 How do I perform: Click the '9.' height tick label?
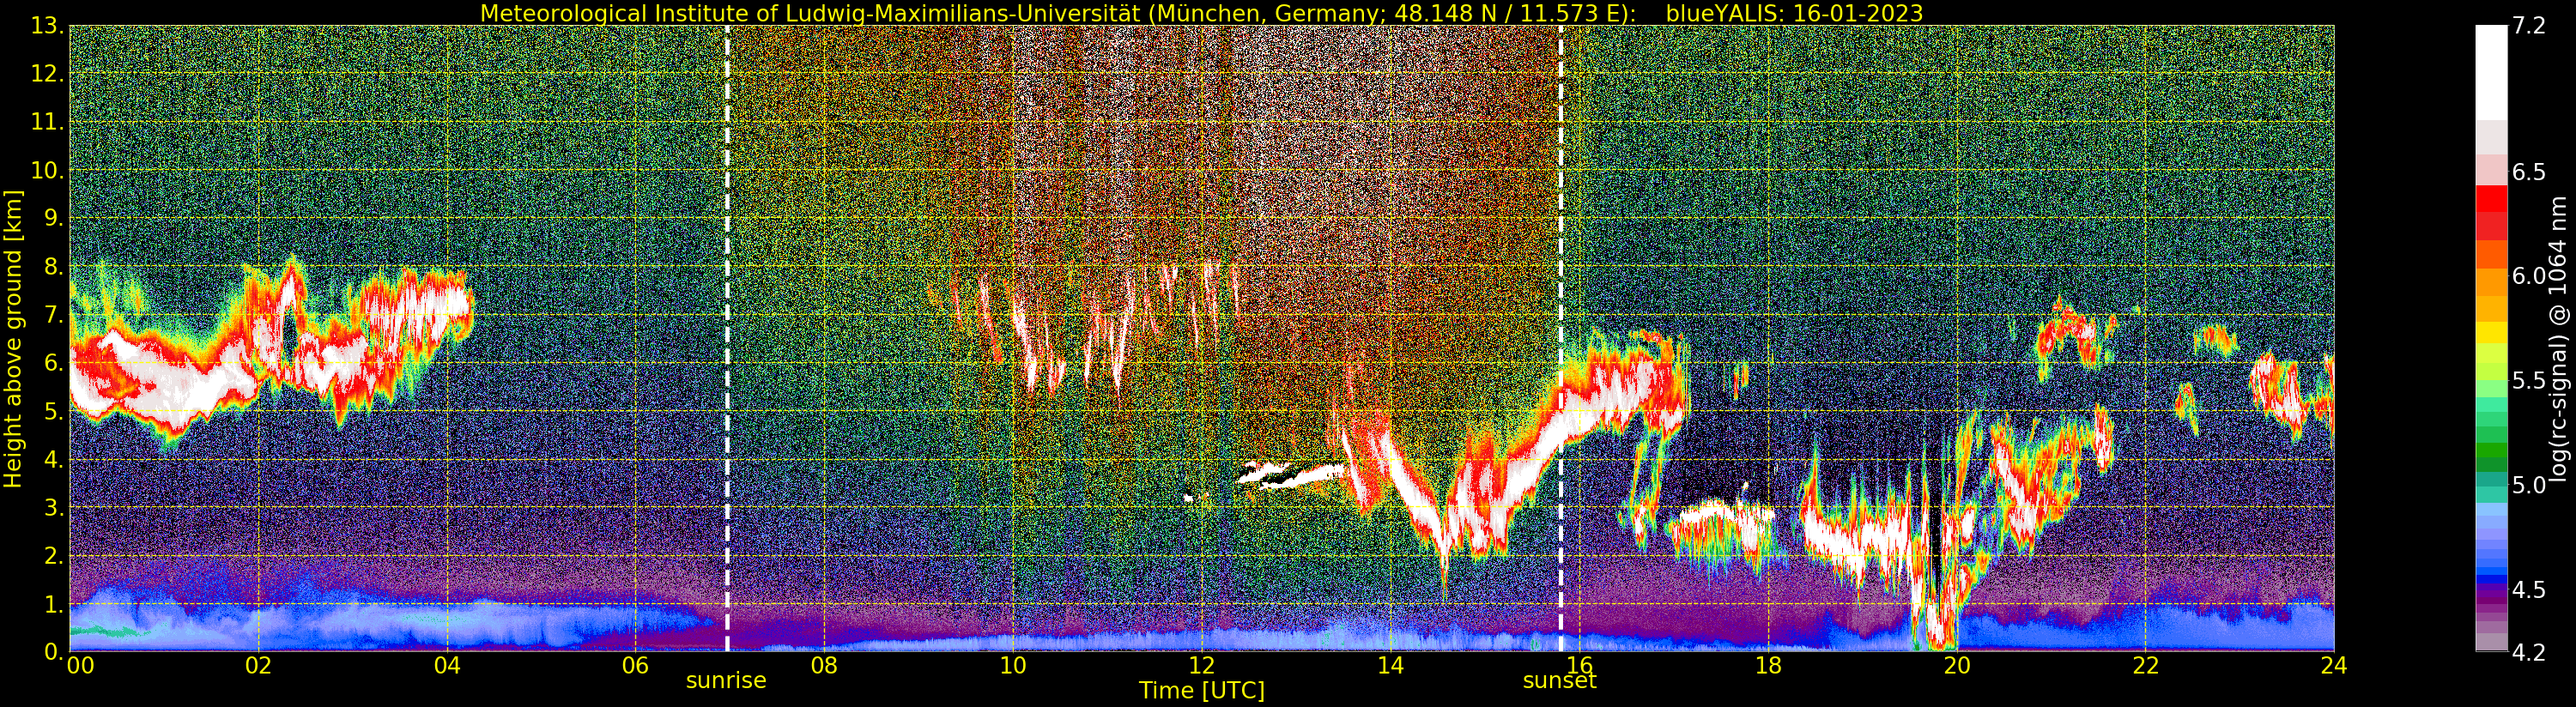(x=54, y=218)
